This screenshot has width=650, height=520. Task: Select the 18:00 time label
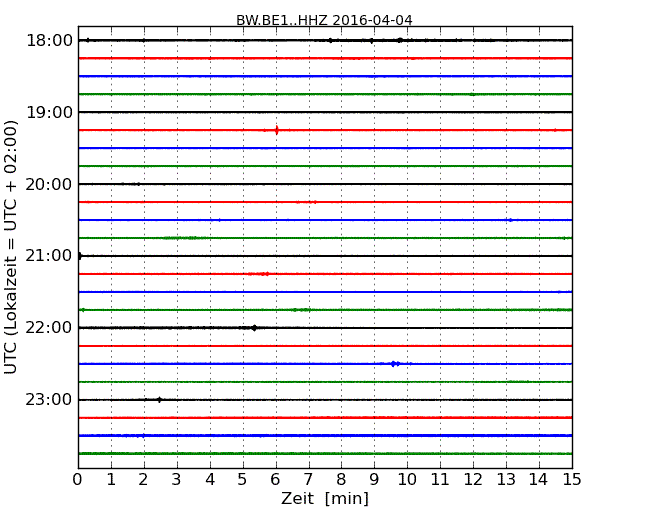[49, 41]
